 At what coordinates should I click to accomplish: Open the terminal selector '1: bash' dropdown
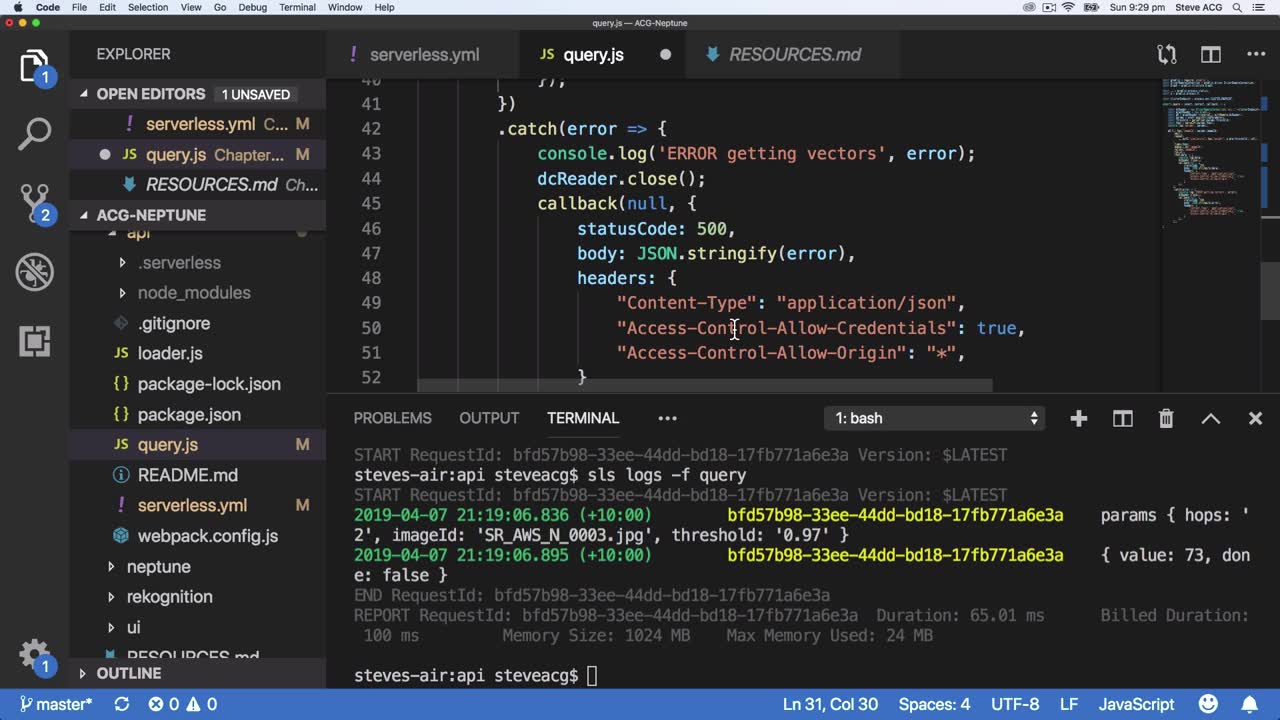936,419
